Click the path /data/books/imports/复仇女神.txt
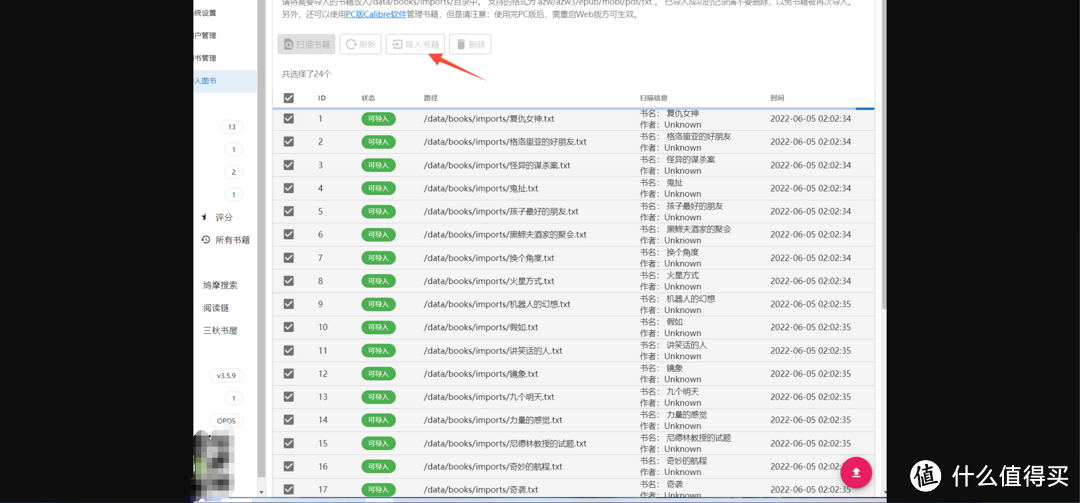Viewport: 1080px width, 503px height. pyautogui.click(x=489, y=119)
